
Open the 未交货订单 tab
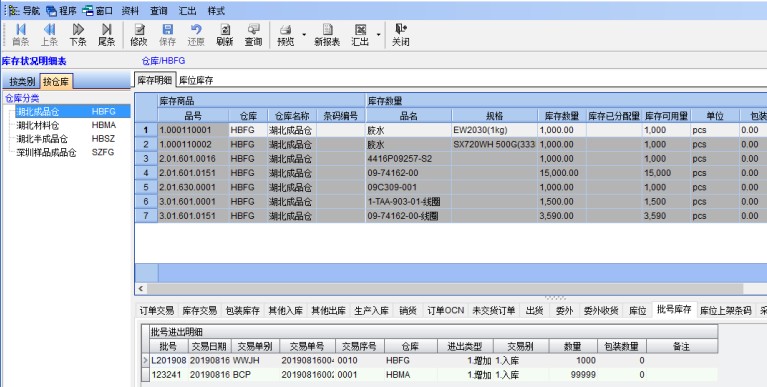pyautogui.click(x=494, y=311)
